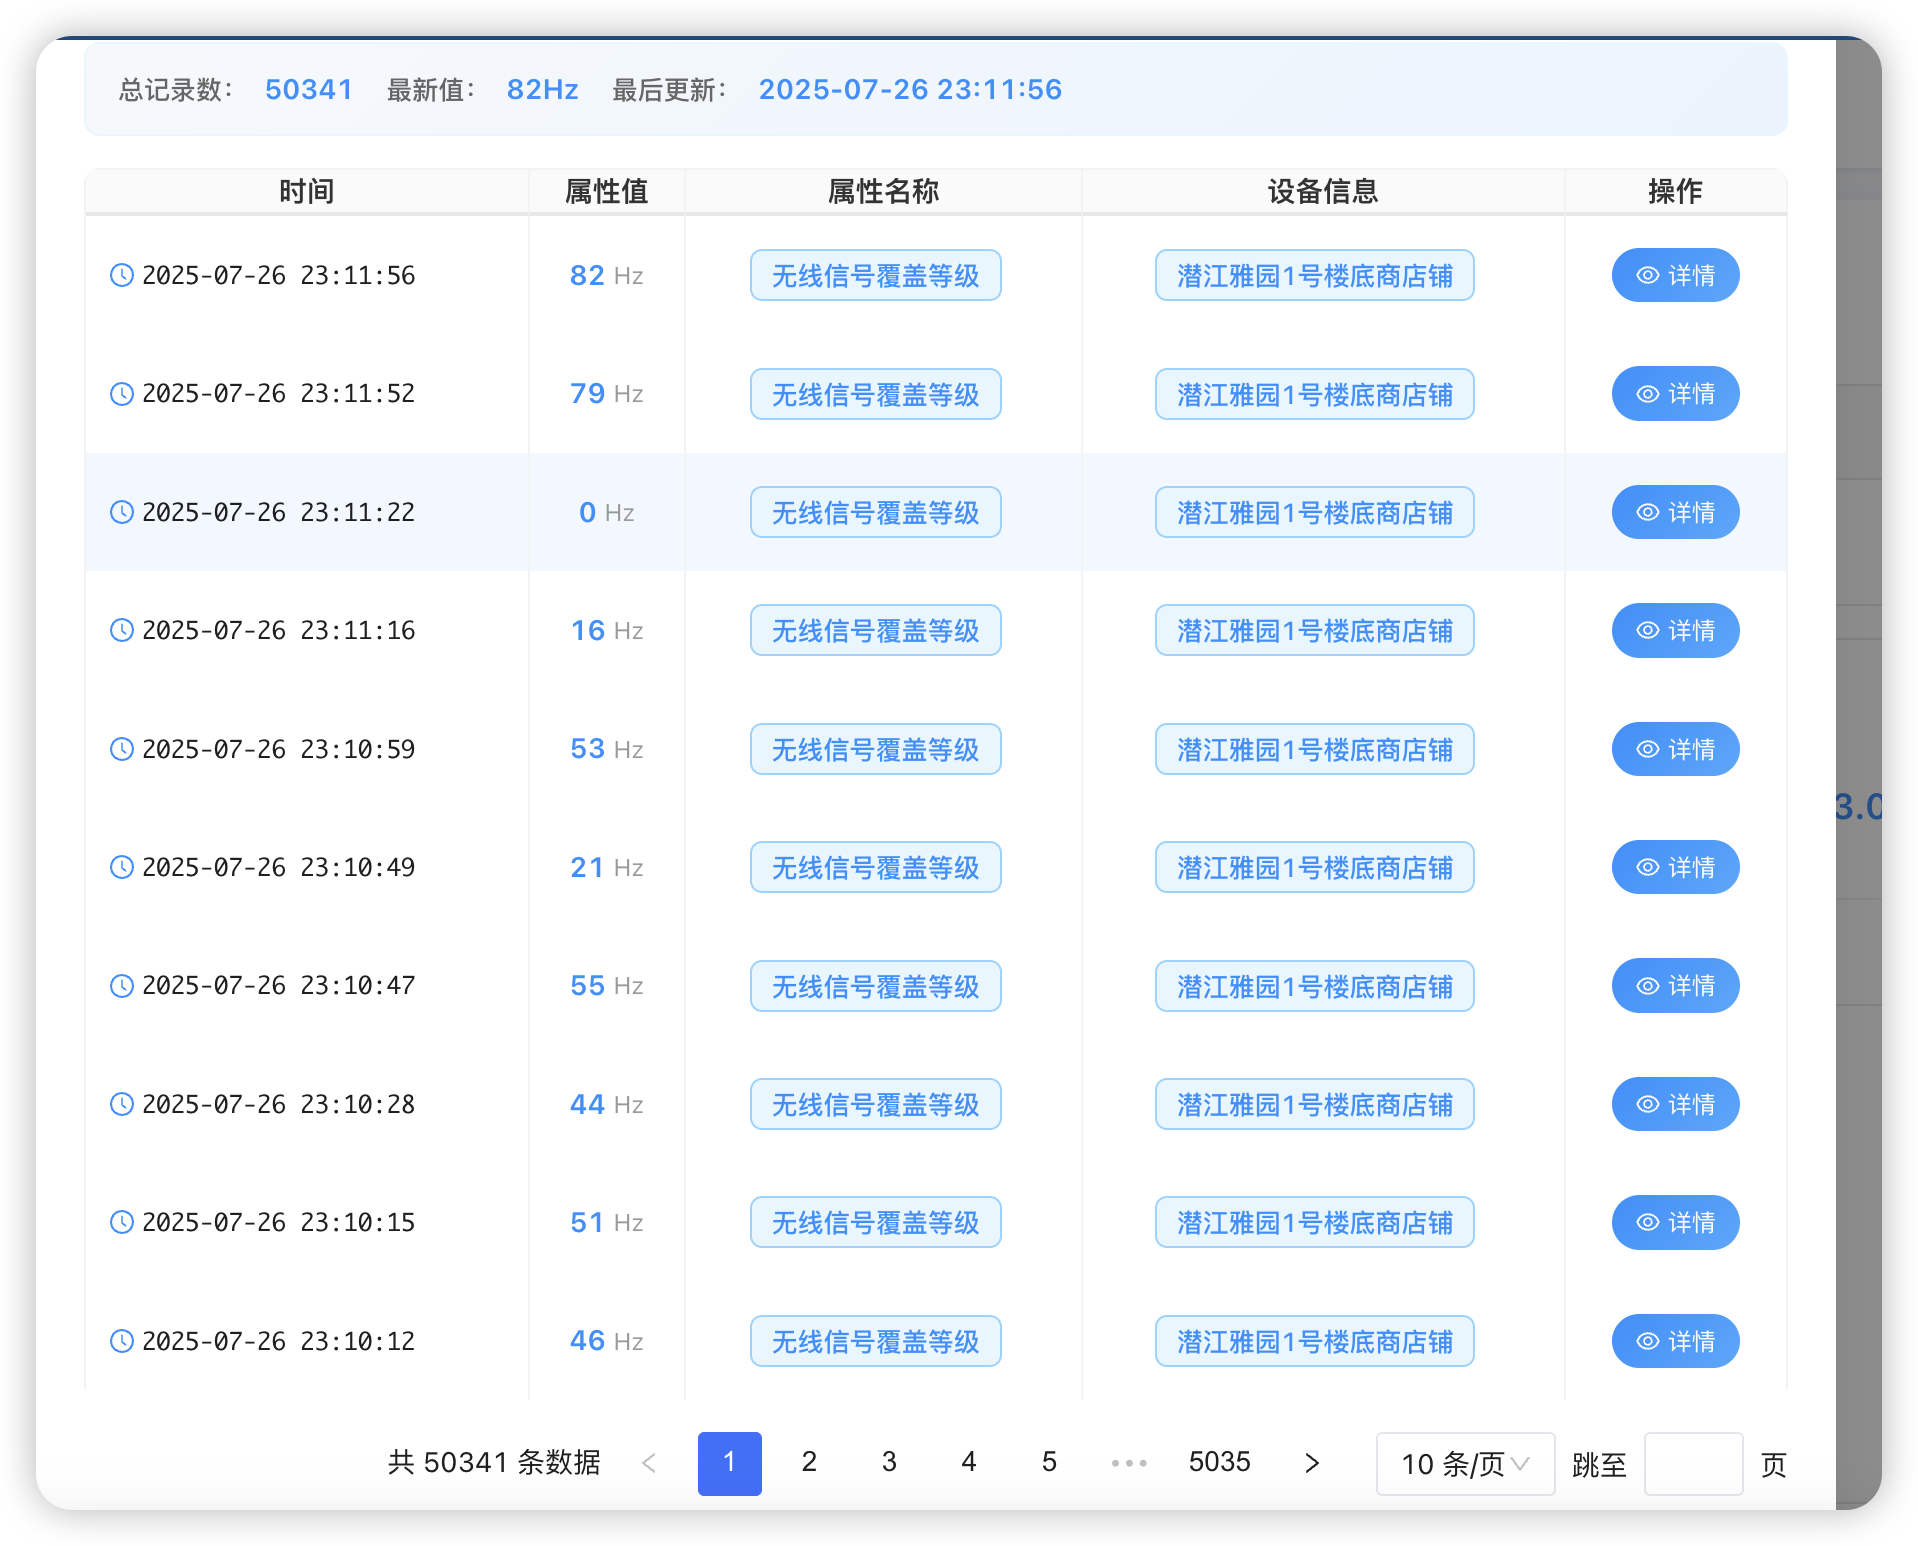Jump to the last page 5035
Screen dimensions: 1918x1546
[x=1219, y=1462]
